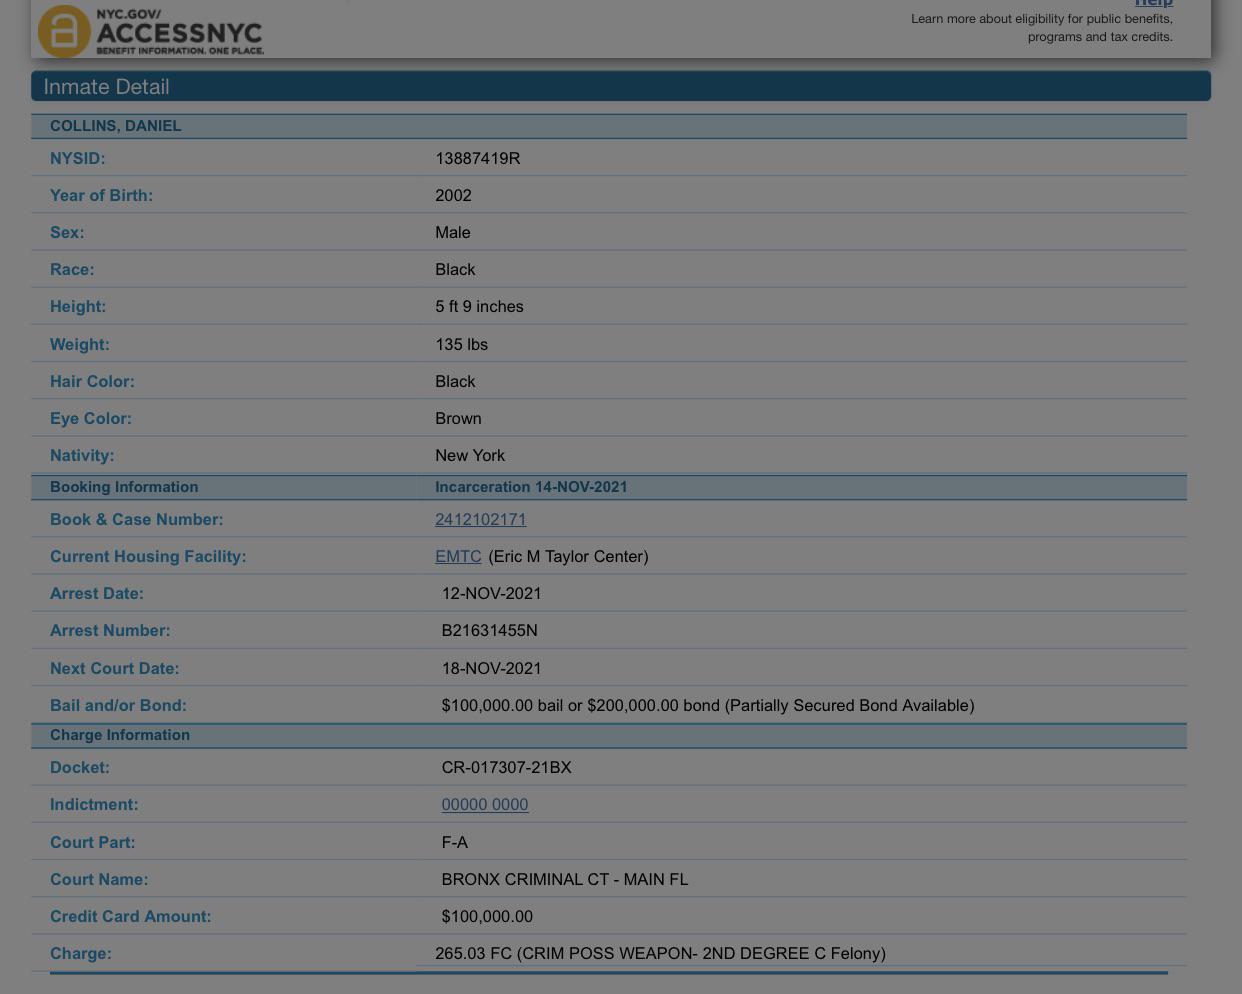Select the Charge Information section heading

[x=120, y=735]
